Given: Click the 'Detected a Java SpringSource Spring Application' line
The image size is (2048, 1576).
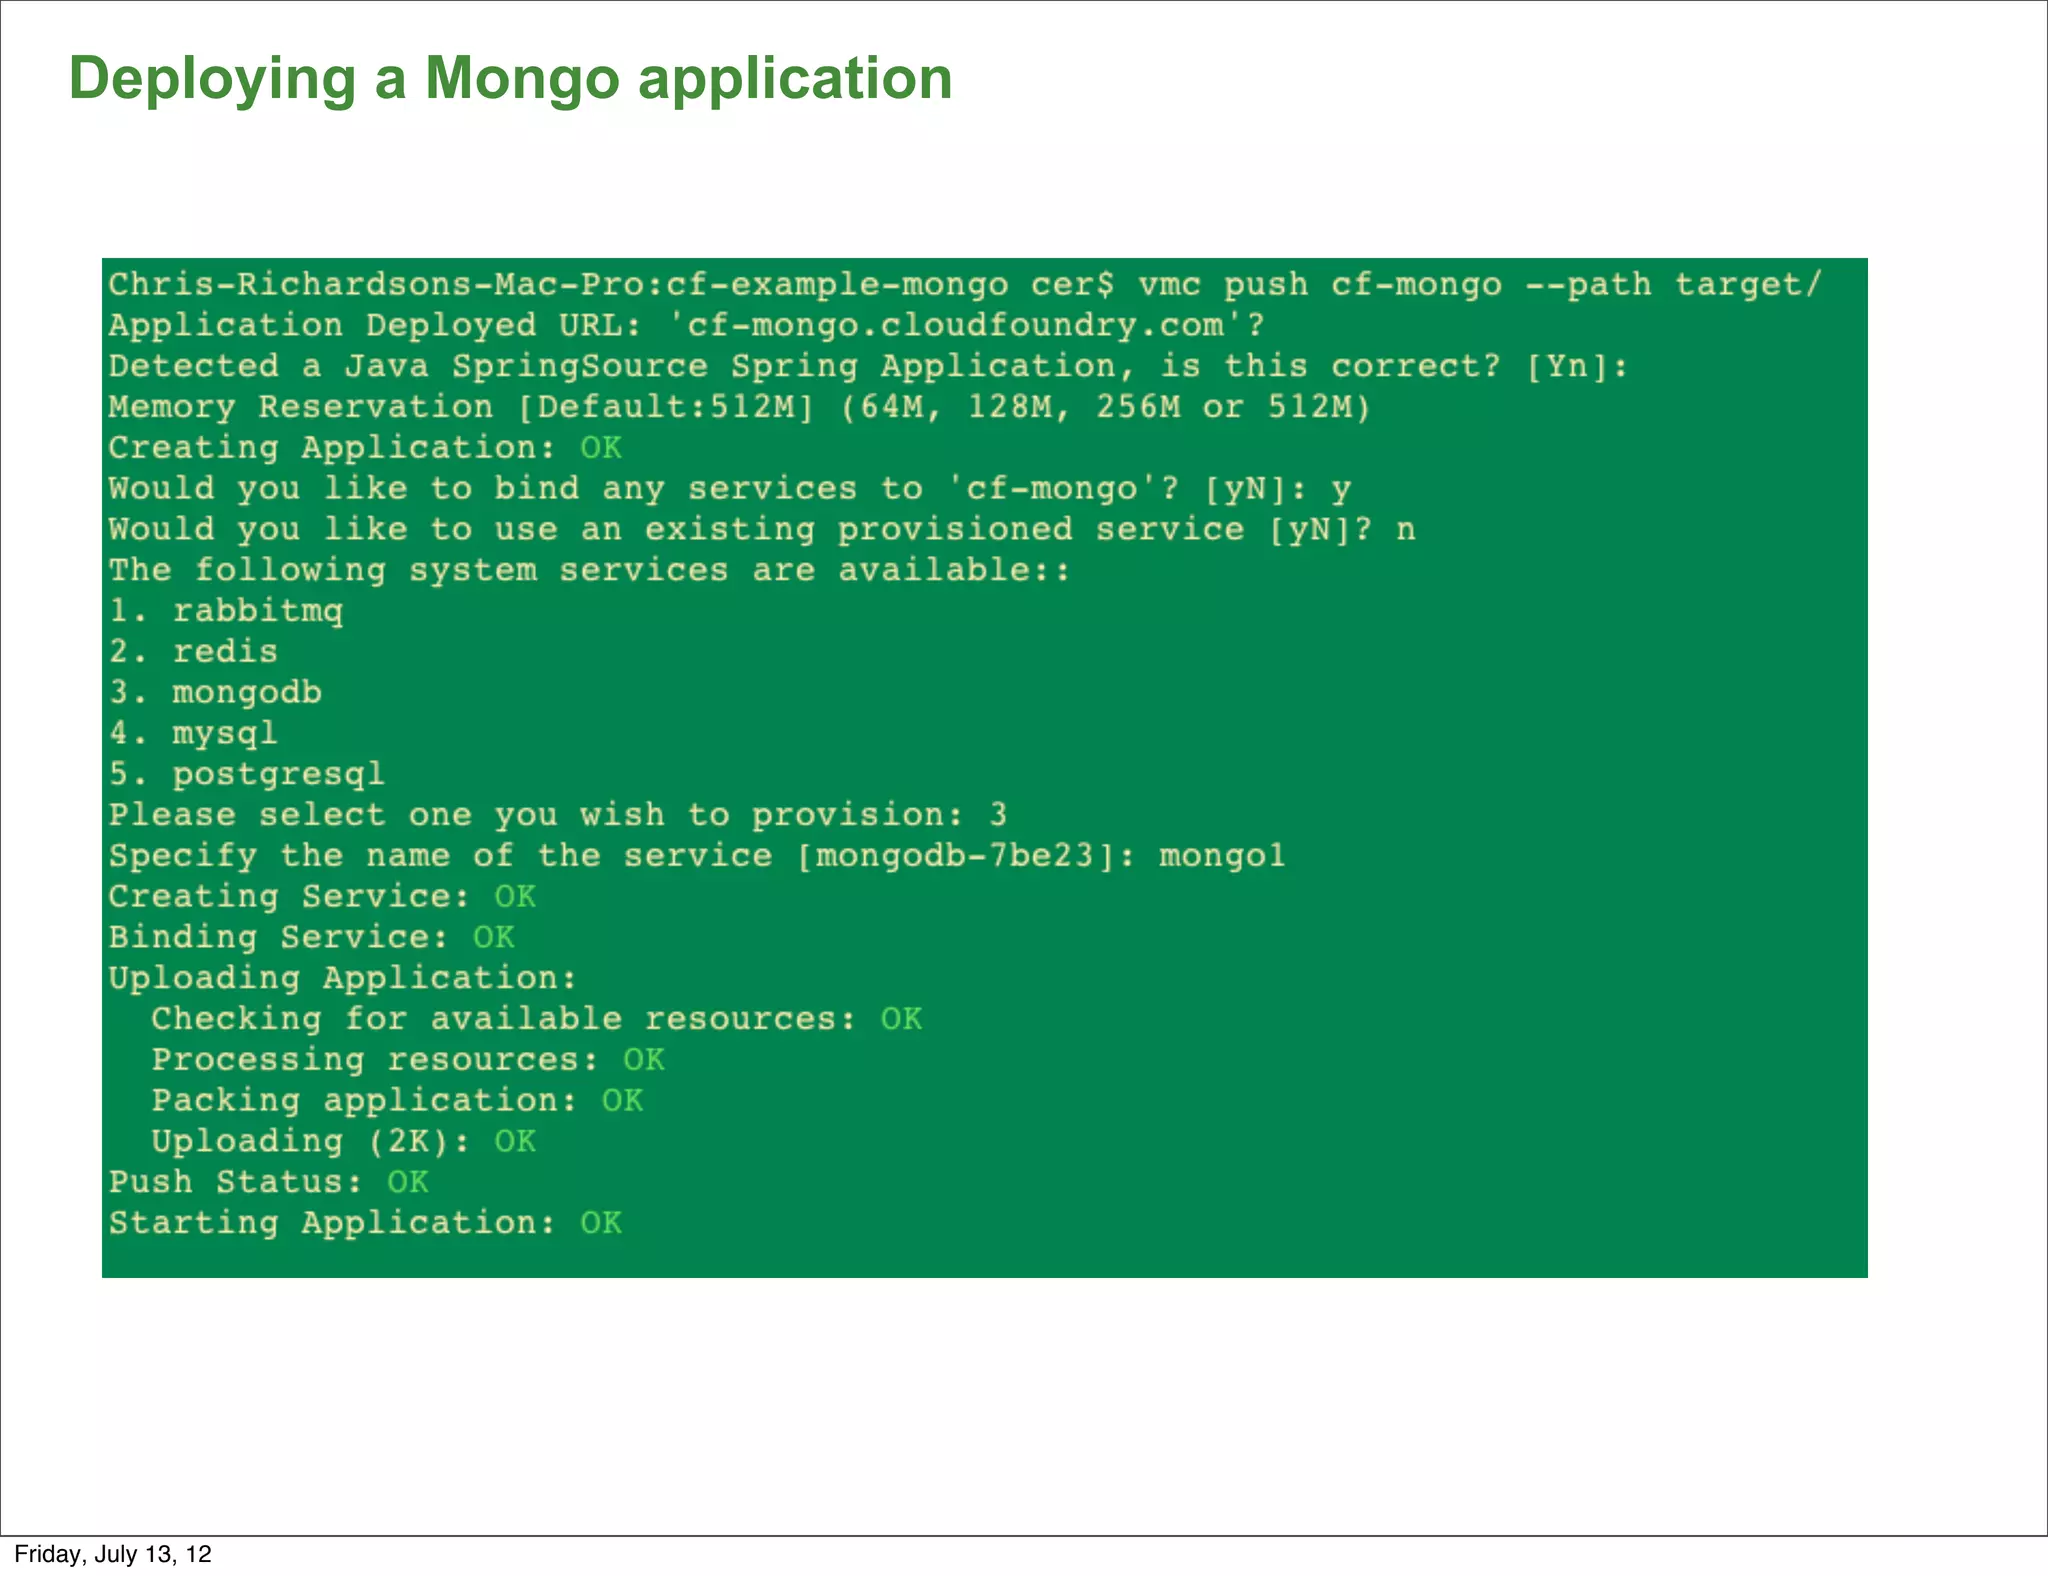Looking at the screenshot, I should 868,367.
